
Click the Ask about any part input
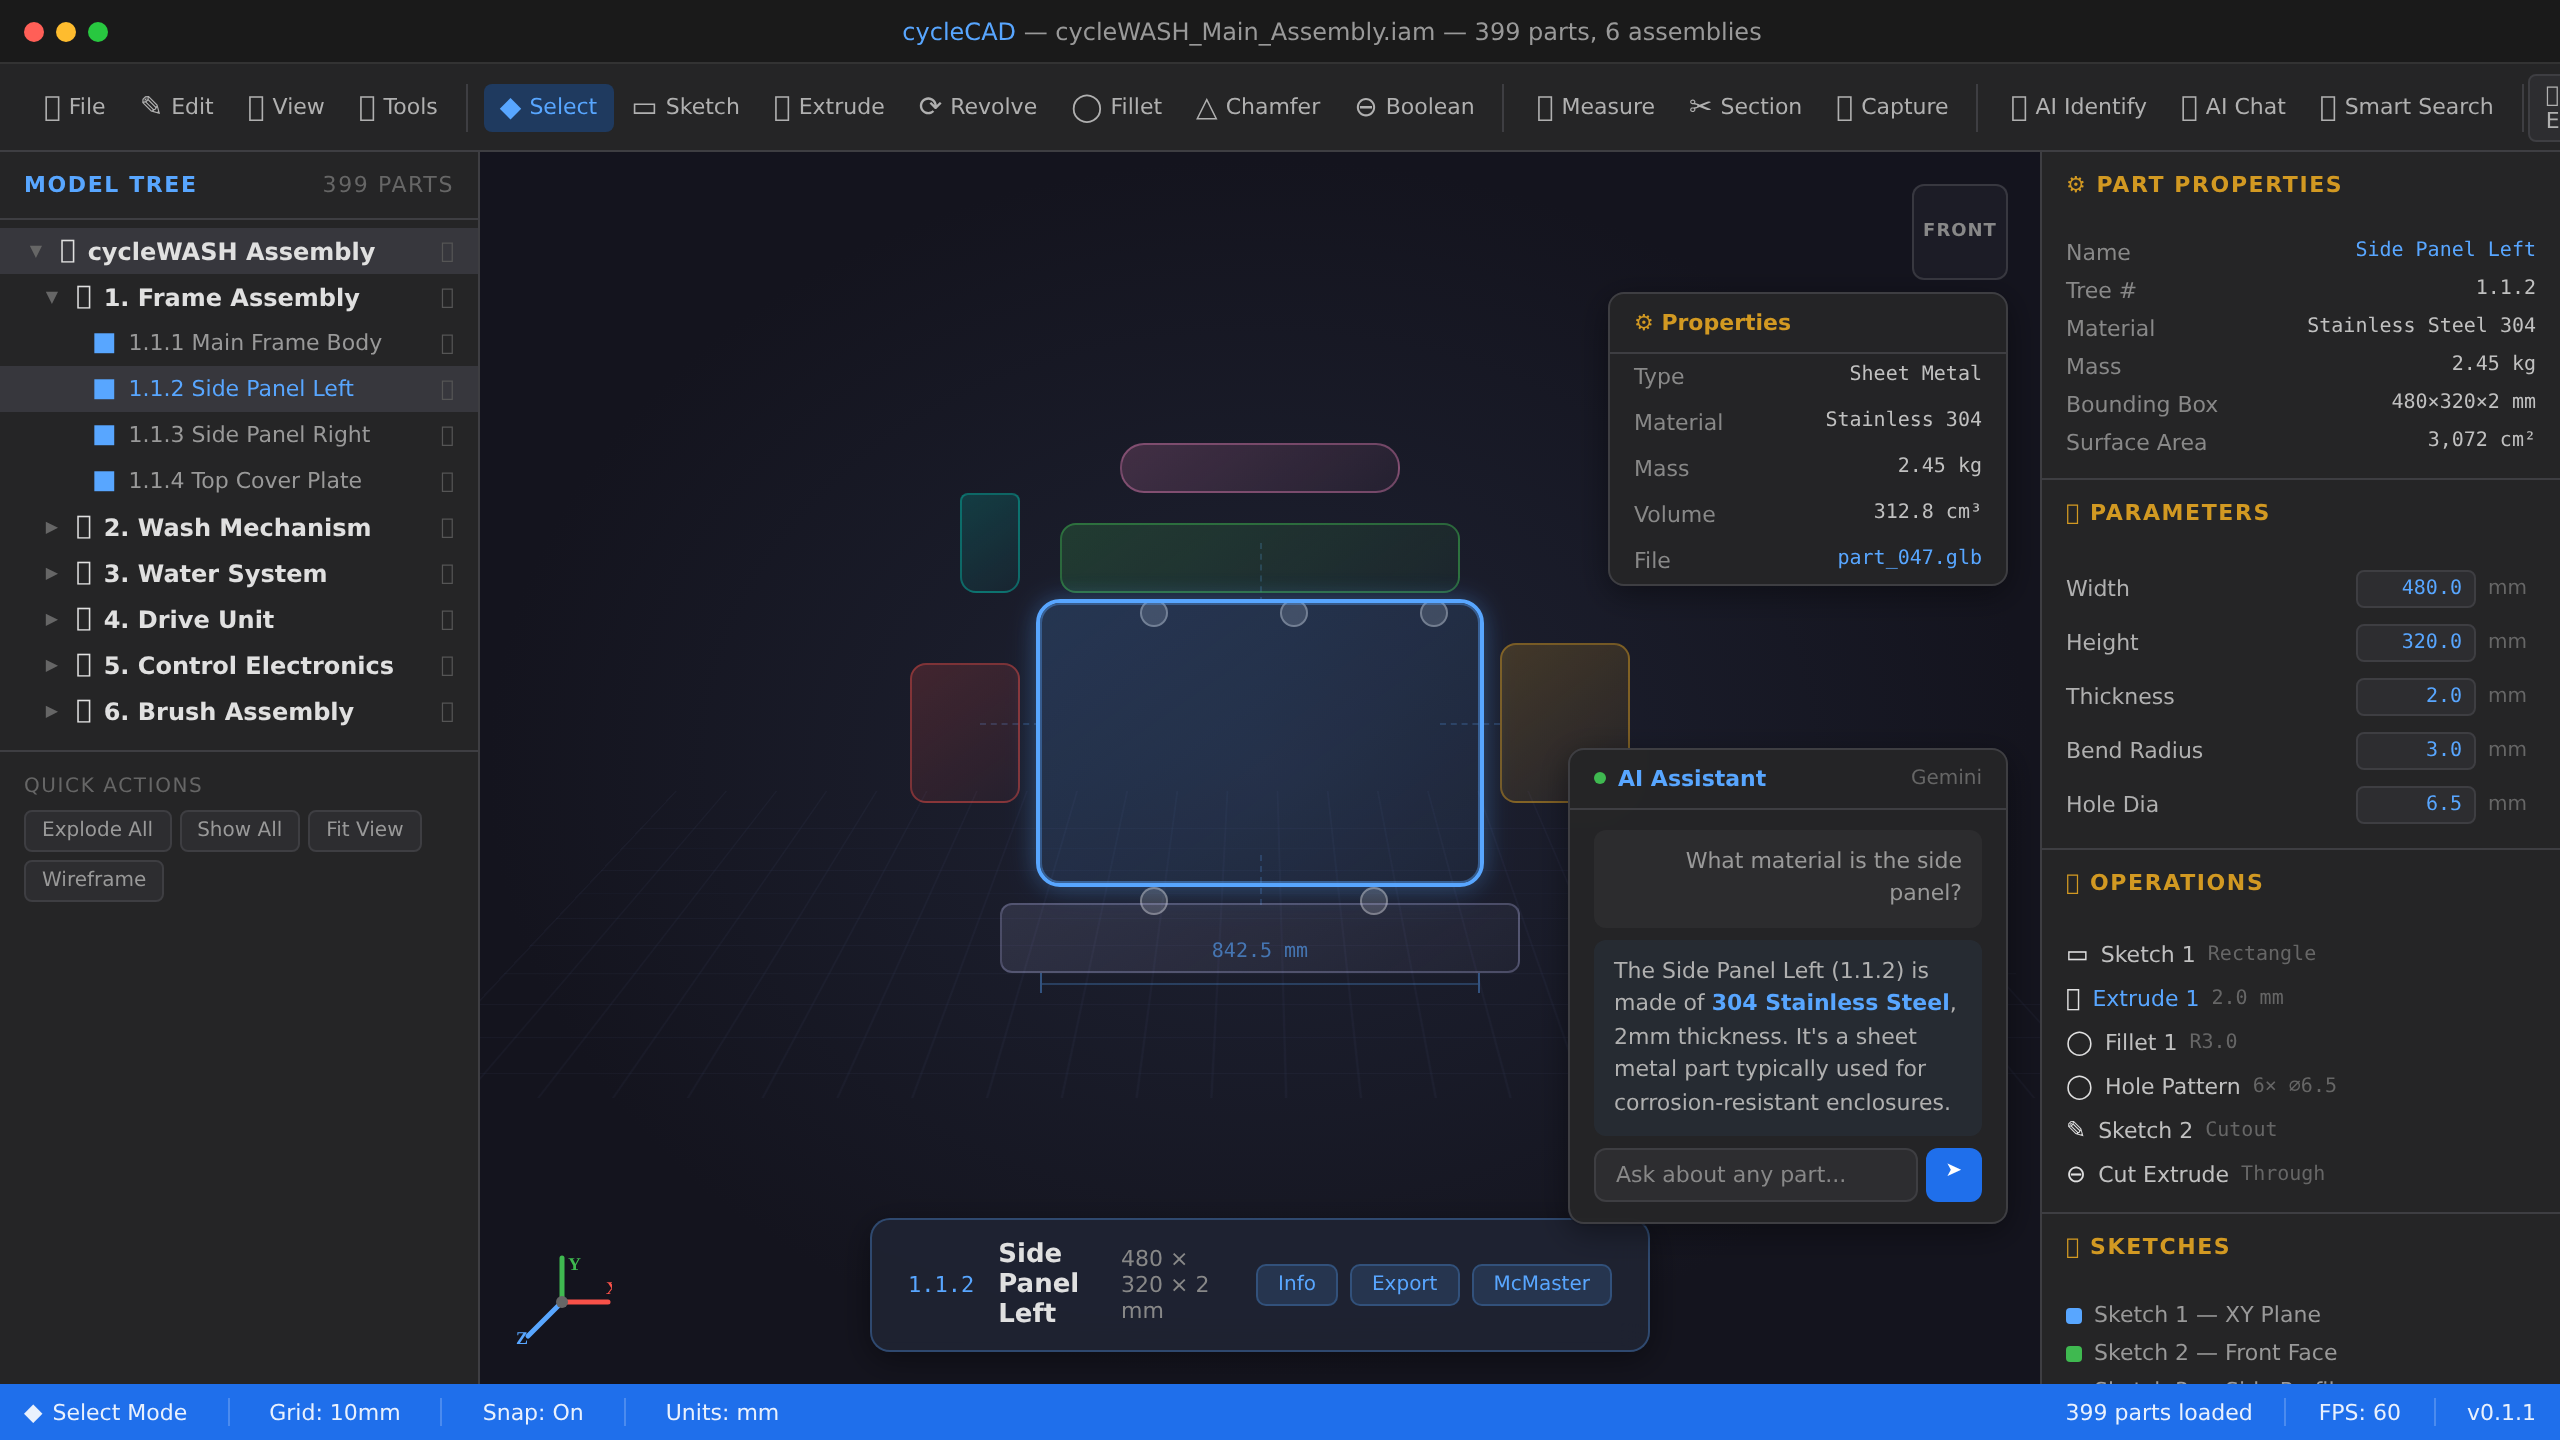coord(1755,1174)
